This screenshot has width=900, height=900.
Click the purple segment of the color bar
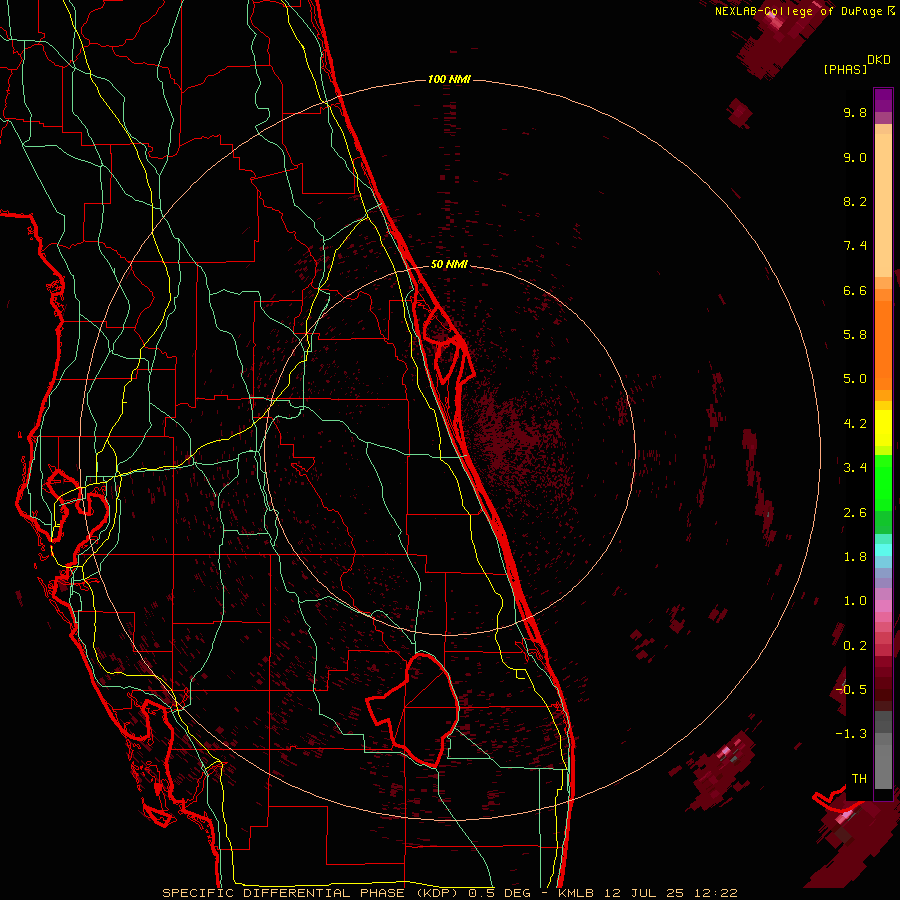coord(883,100)
